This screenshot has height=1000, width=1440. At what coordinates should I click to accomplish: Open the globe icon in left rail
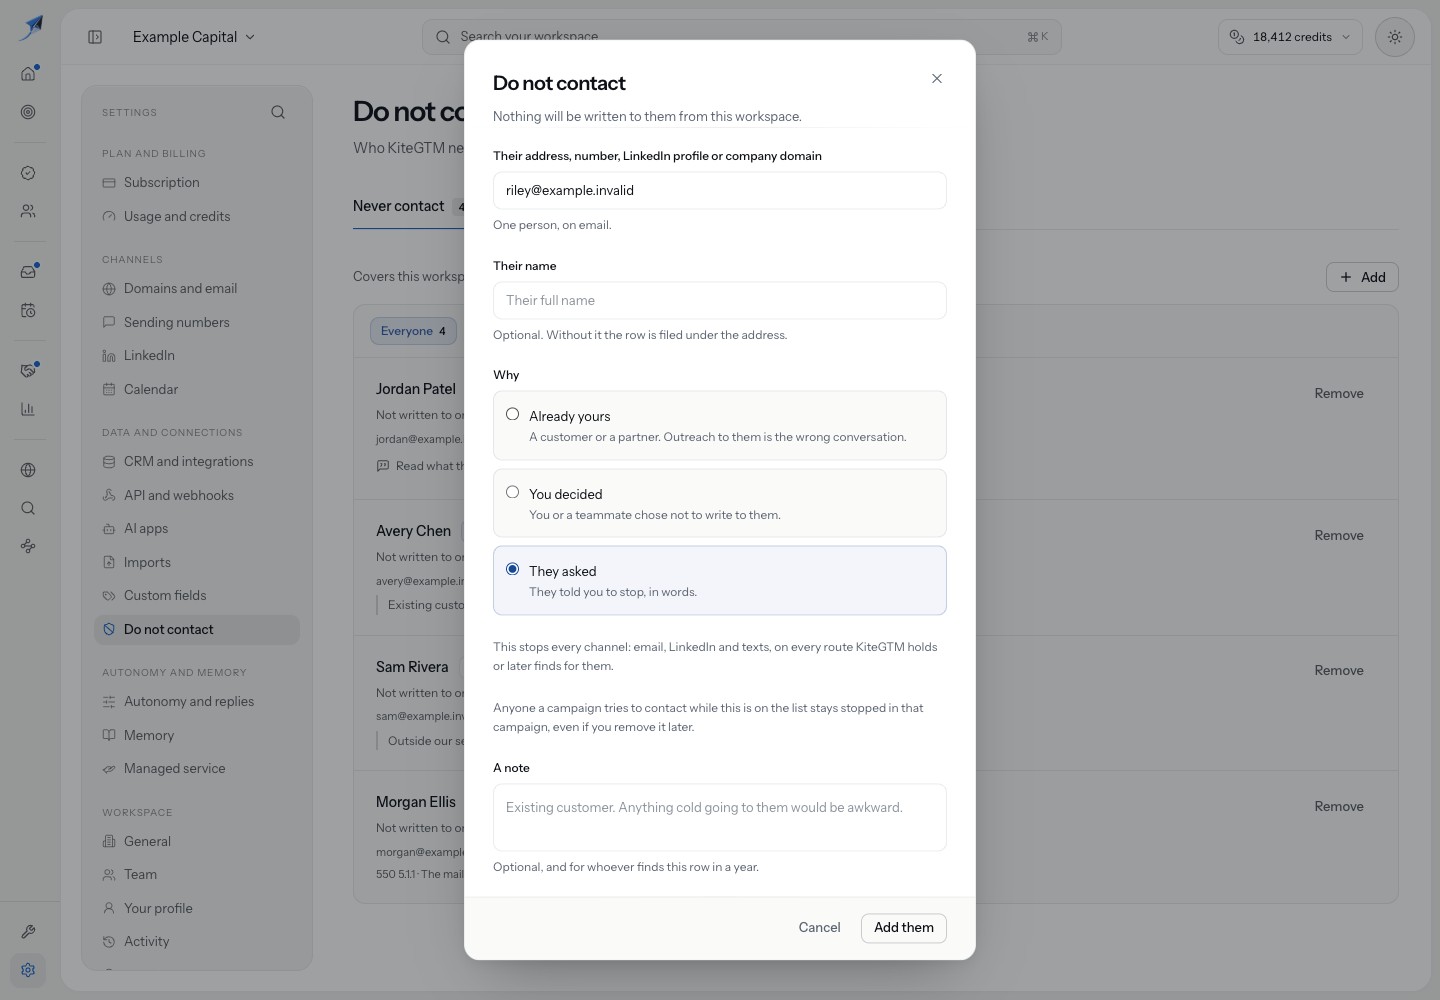click(x=28, y=470)
